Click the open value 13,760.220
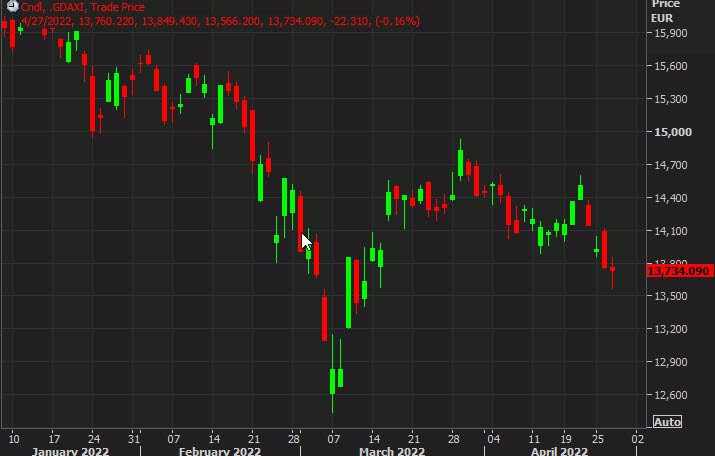This screenshot has width=715, height=456. [x=106, y=21]
